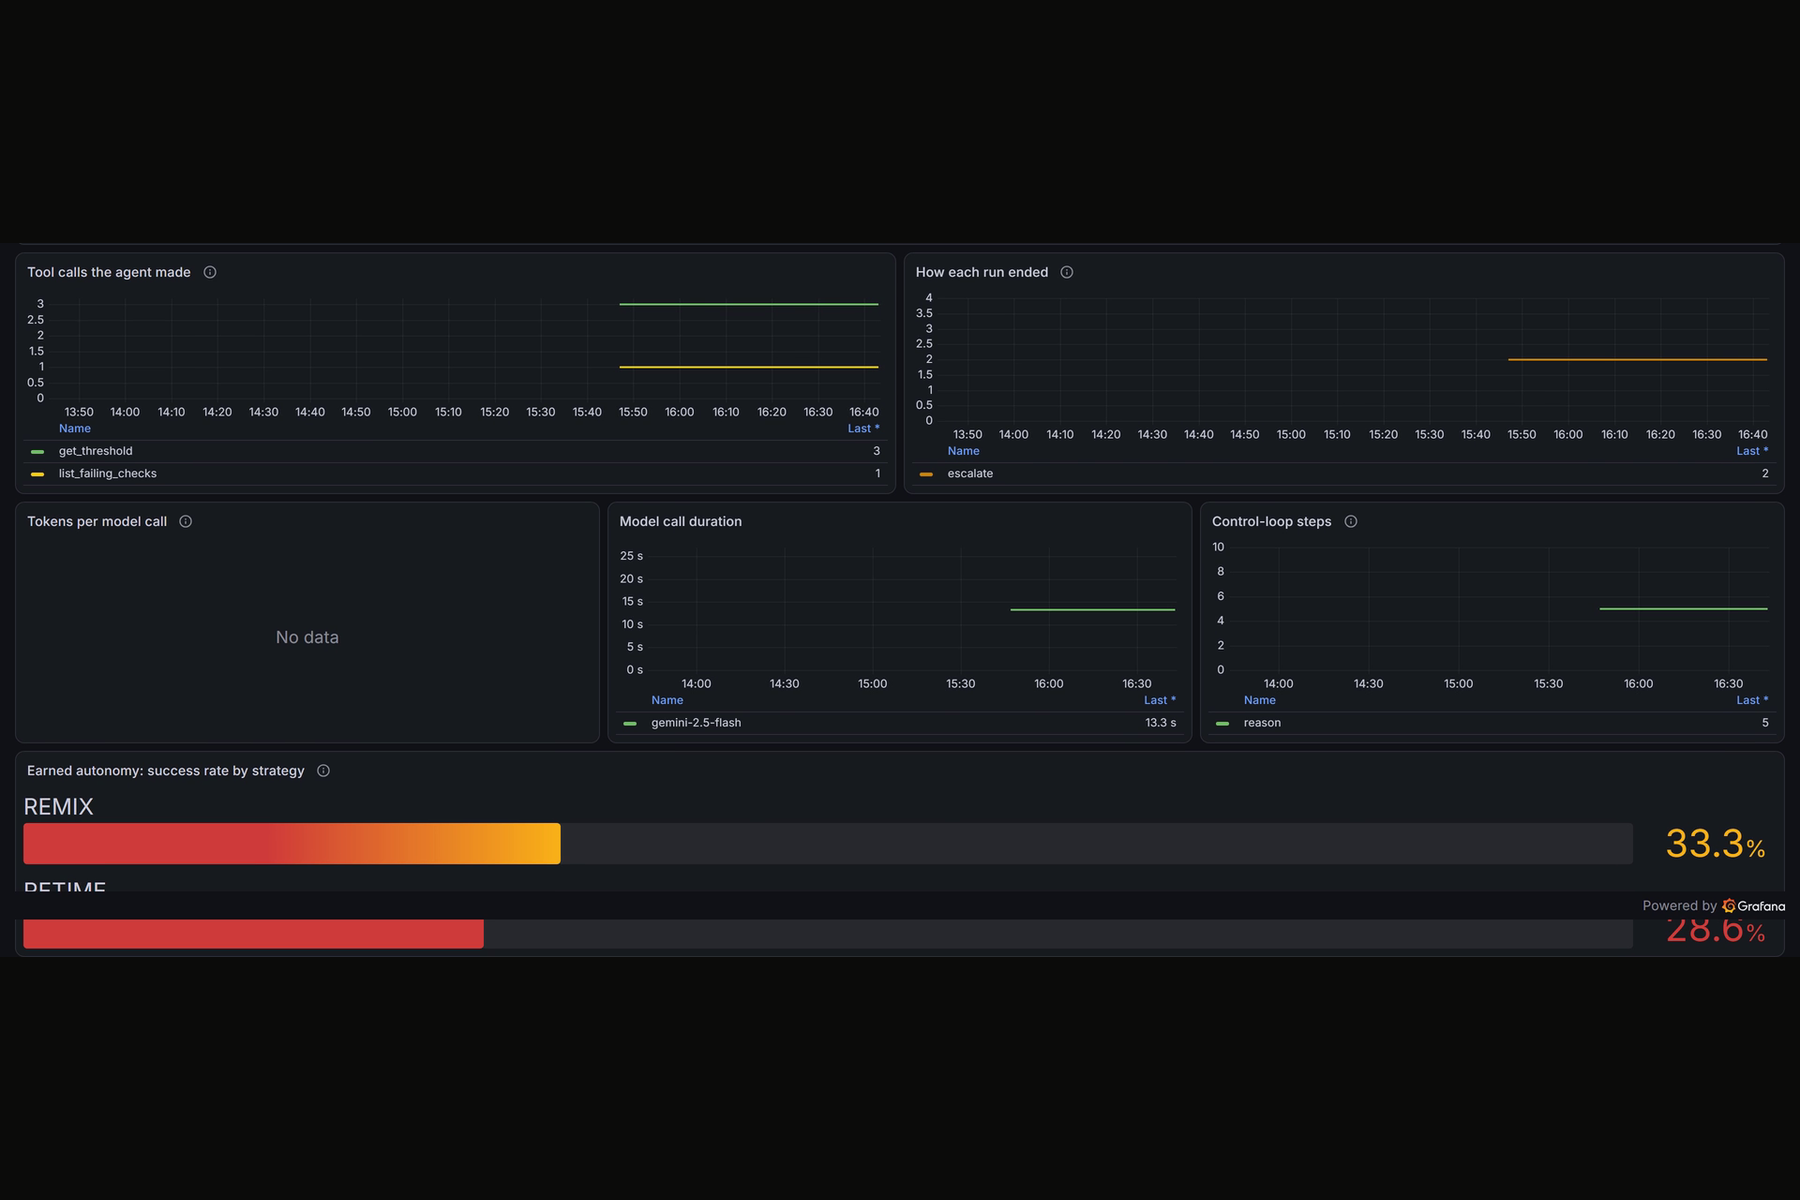
Task: Open the Tokens per model call panel title
Action: (97, 521)
